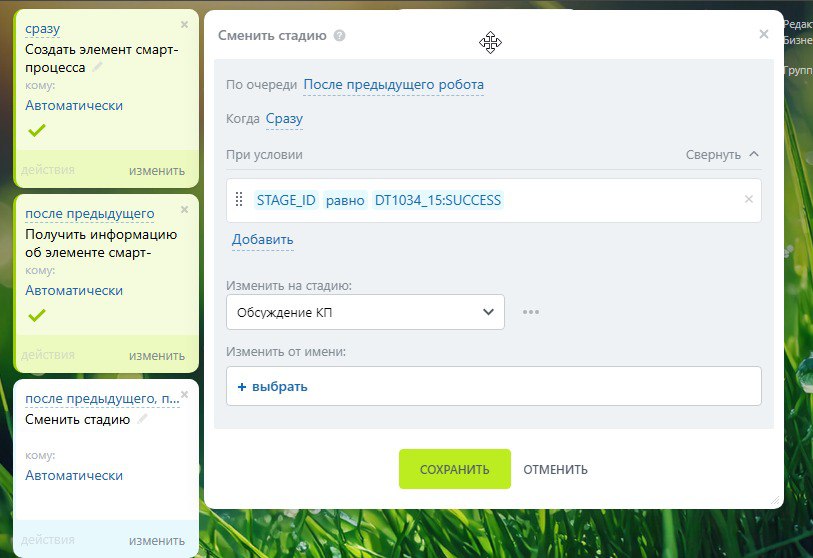Change the Когда timing value Сразу
Viewport: 813px width, 558px height.
(284, 119)
